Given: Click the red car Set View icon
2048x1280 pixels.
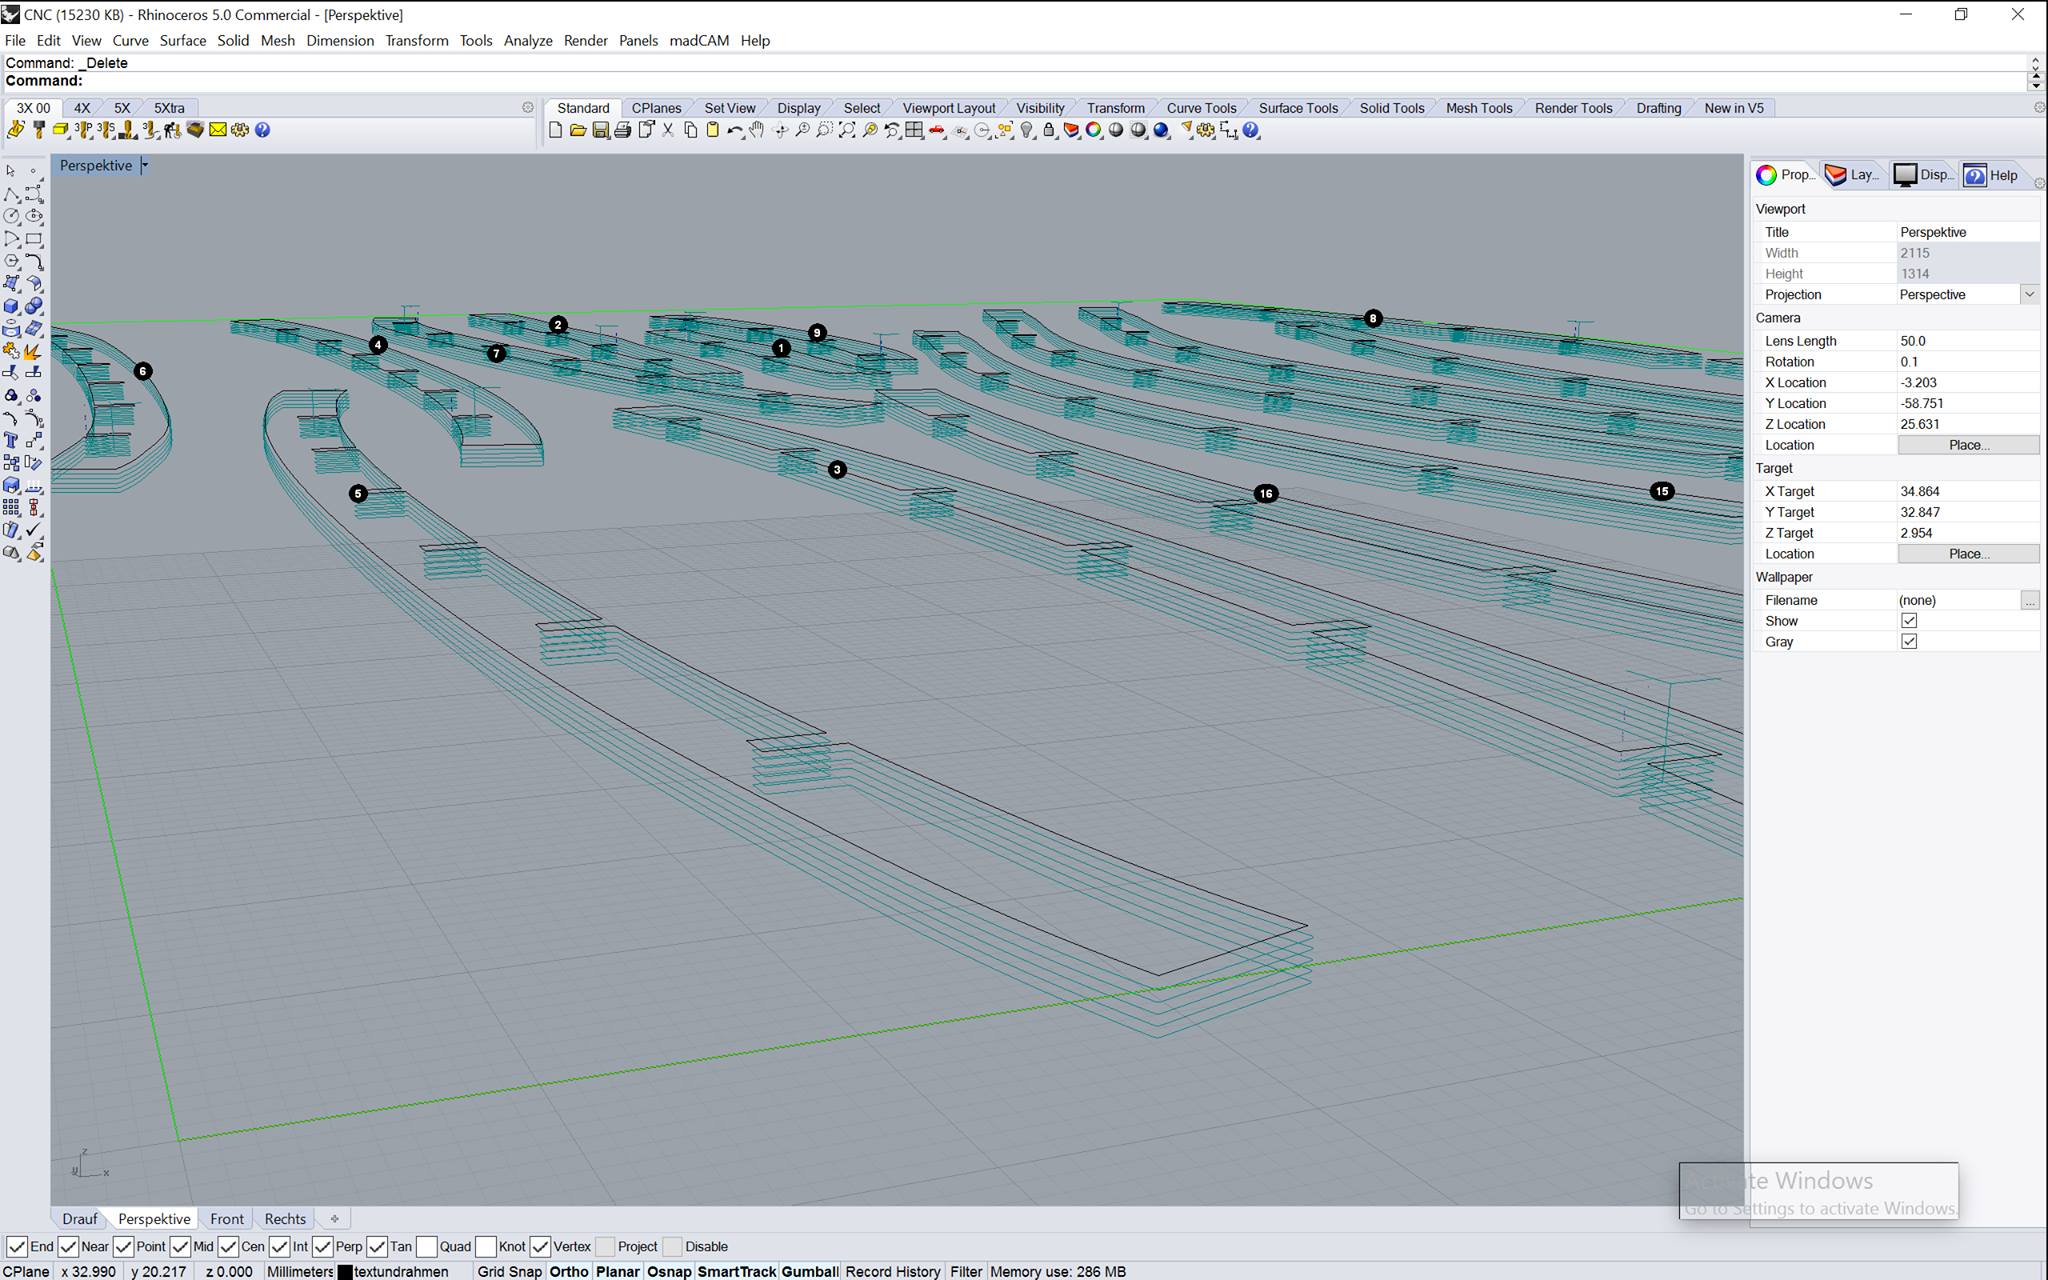Looking at the screenshot, I should coord(937,130).
